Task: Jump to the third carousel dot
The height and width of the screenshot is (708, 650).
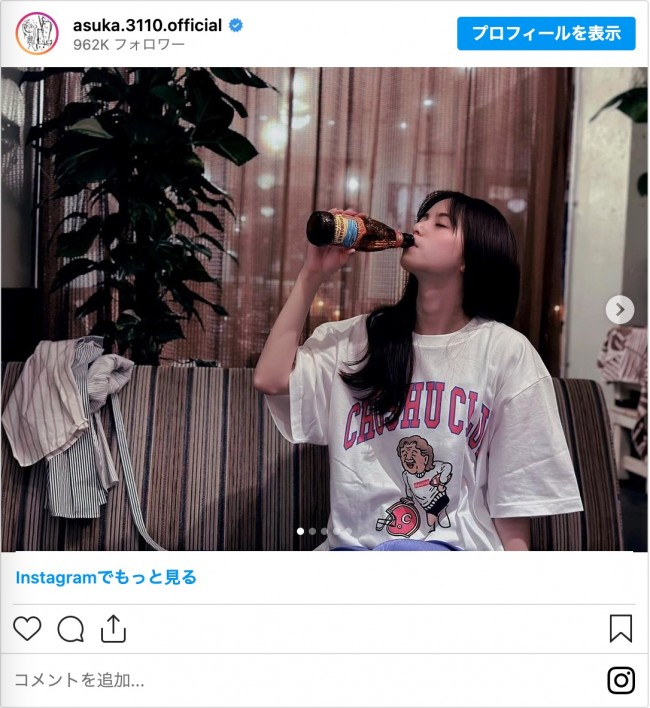Action: coord(324,531)
